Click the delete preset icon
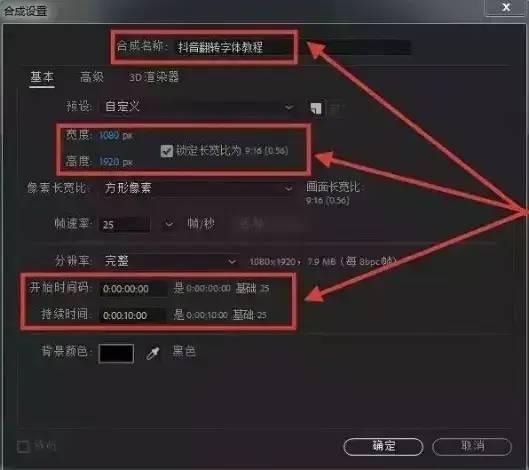The width and height of the screenshot is (529, 470). pyautogui.click(x=335, y=109)
